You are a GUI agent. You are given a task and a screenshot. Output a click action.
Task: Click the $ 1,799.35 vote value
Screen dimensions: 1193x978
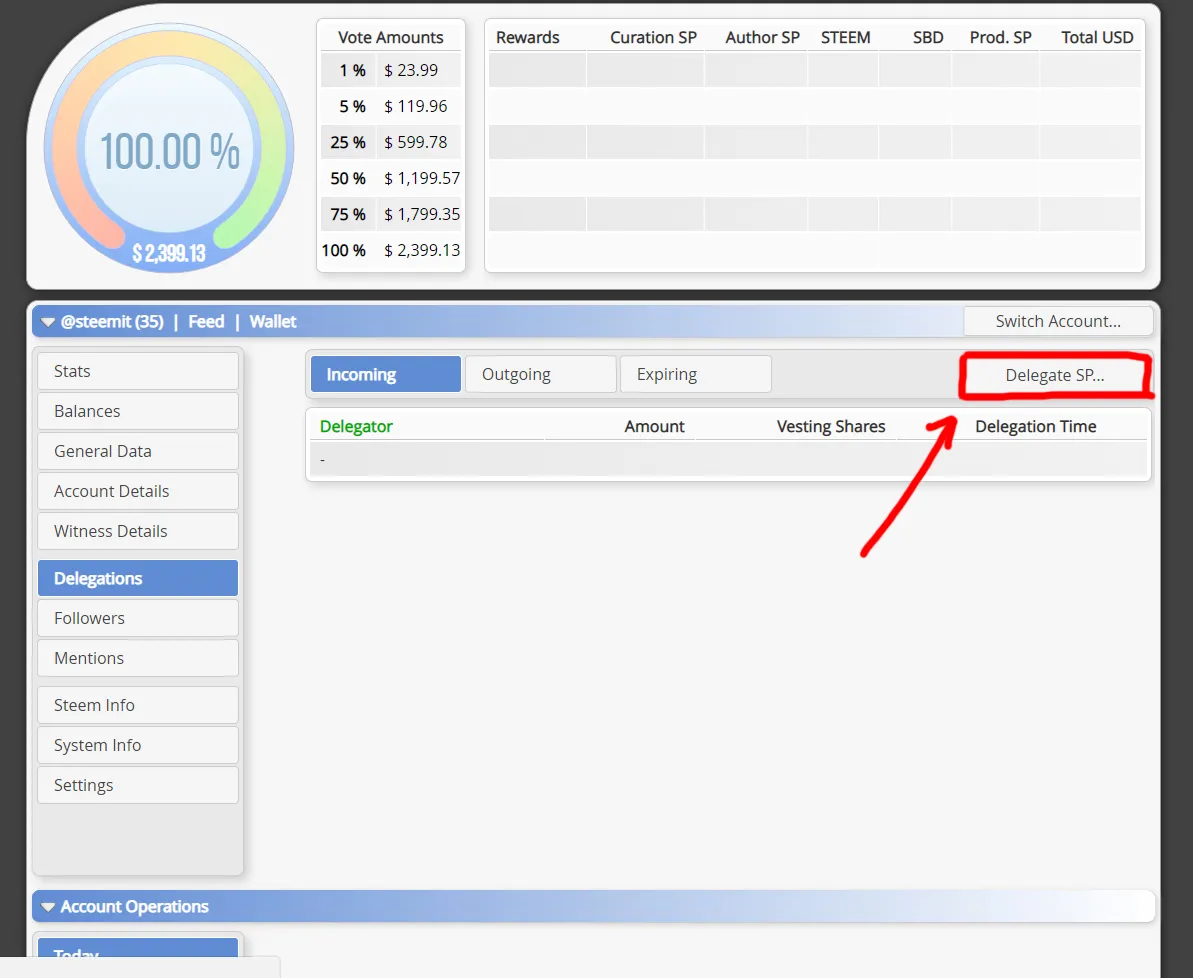click(x=422, y=214)
